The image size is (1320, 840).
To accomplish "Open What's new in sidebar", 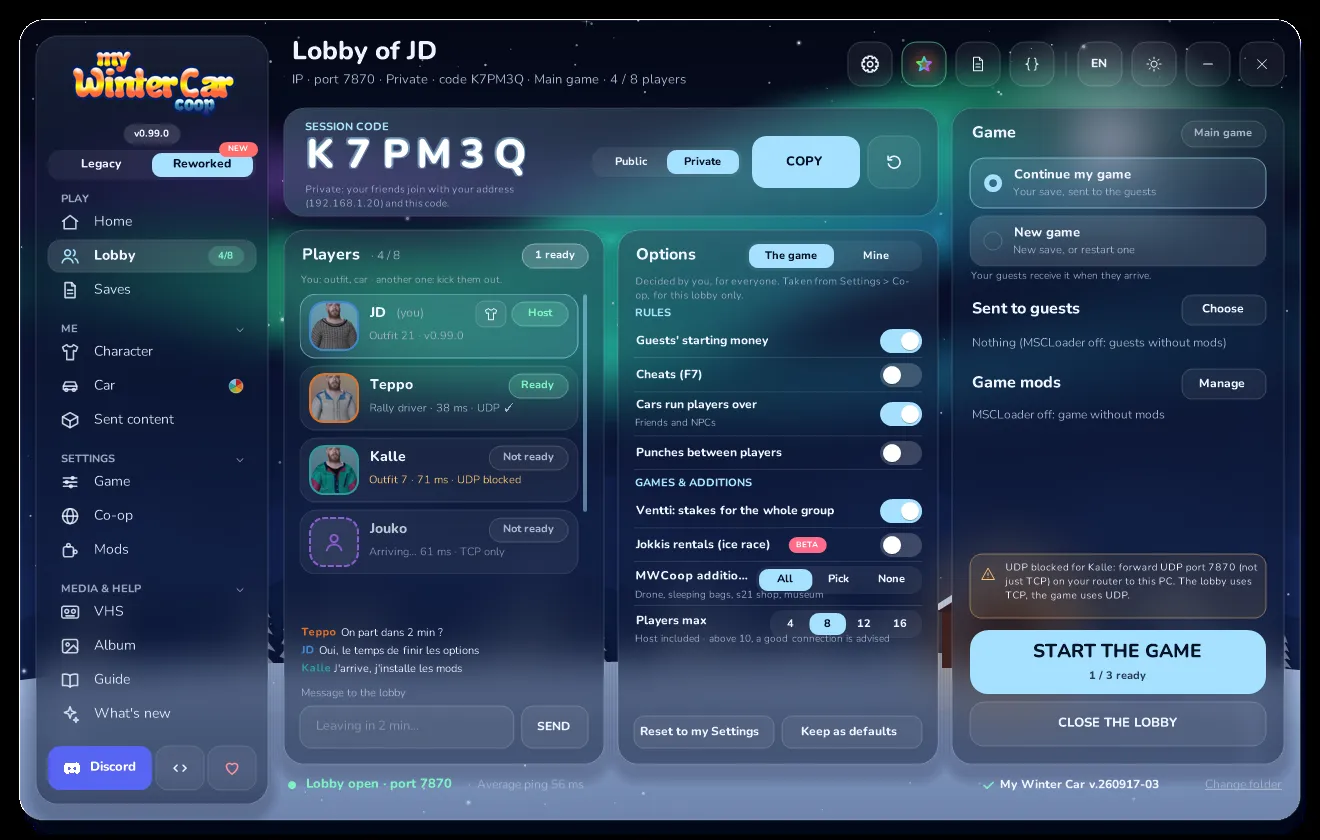I will point(152,714).
